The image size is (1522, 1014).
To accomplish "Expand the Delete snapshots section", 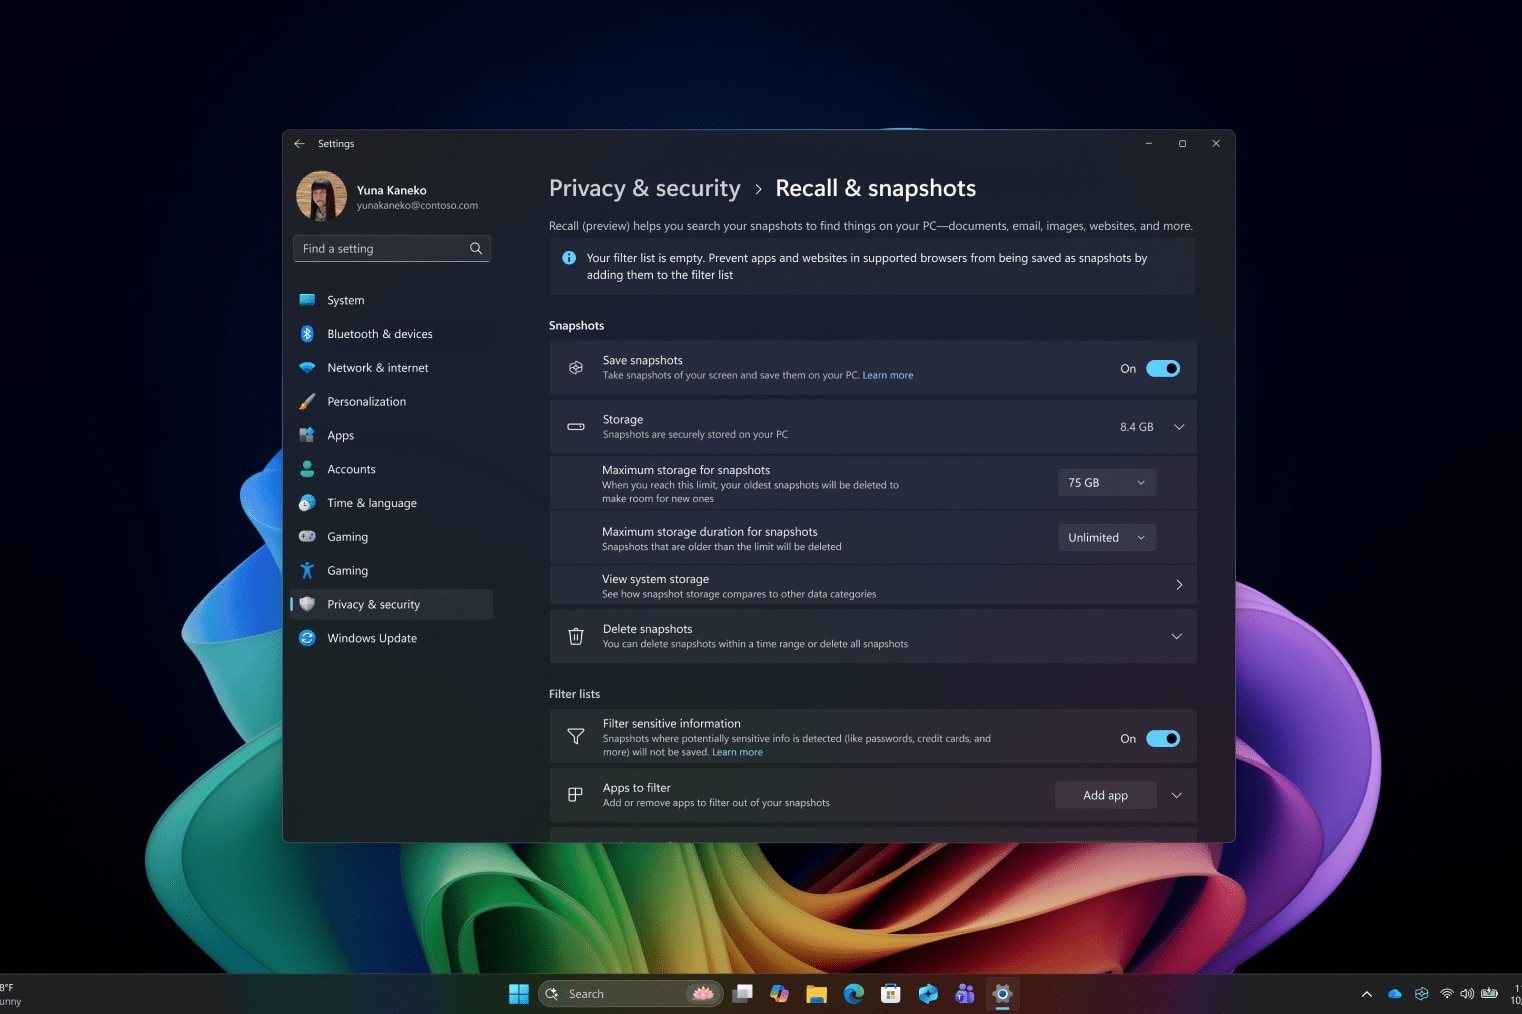I will coord(1176,636).
